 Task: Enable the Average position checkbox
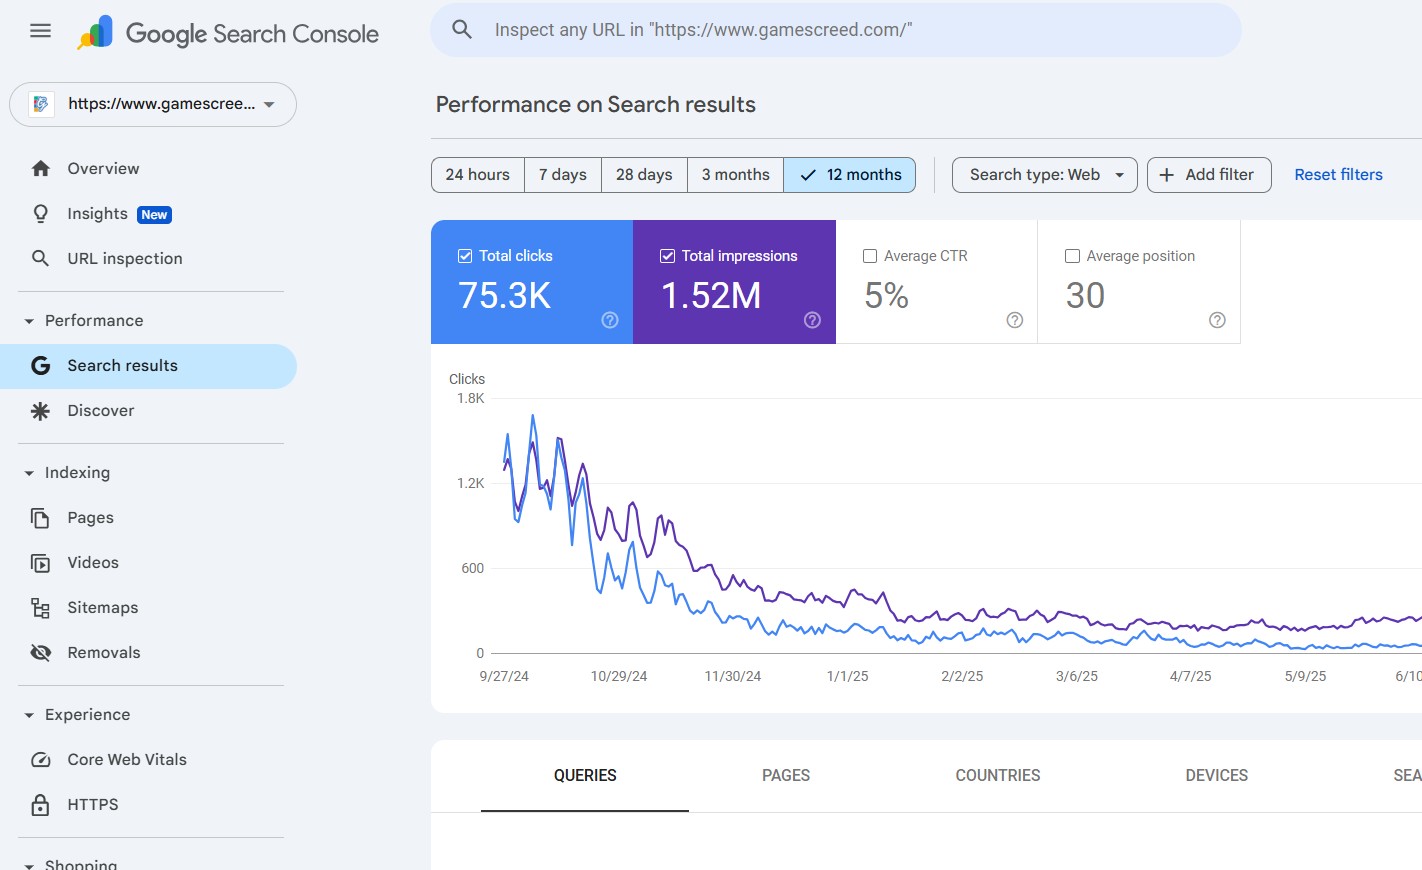(x=1073, y=255)
